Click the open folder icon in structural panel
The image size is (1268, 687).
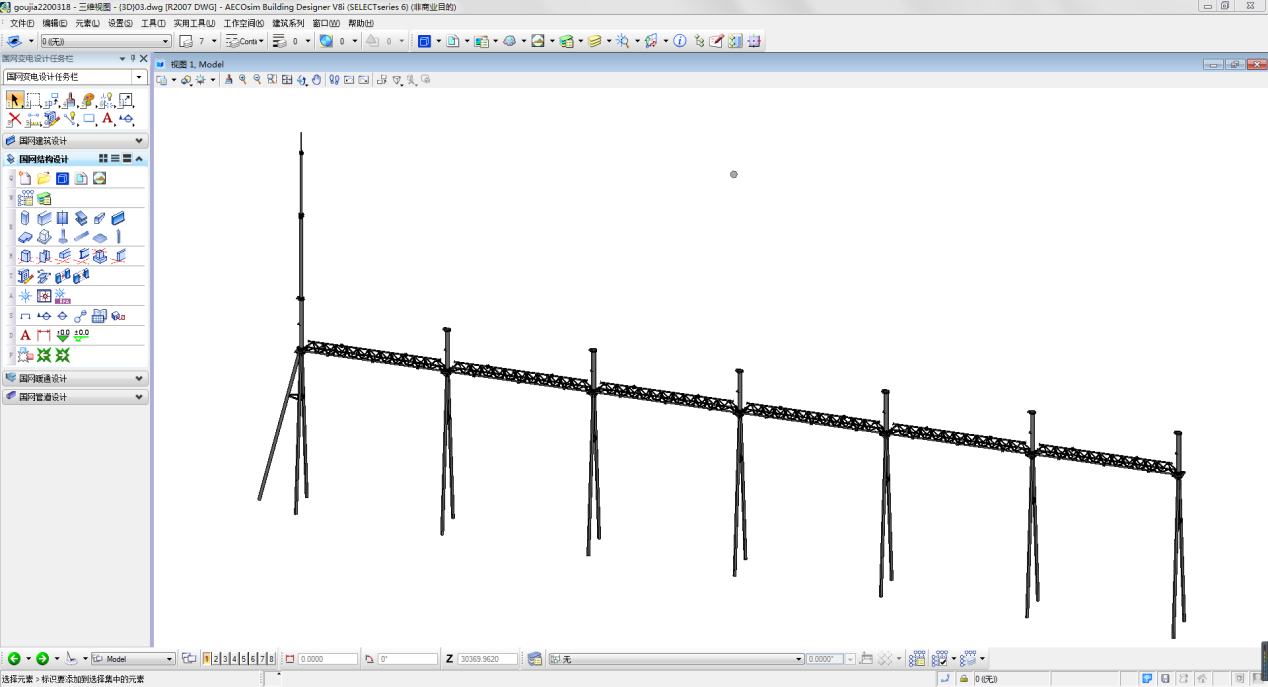(x=44, y=179)
